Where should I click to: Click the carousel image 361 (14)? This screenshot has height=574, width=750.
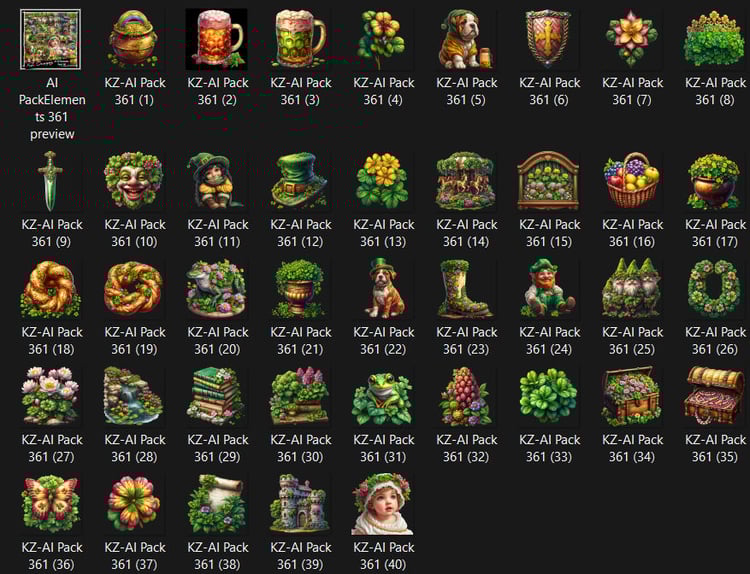(466, 181)
